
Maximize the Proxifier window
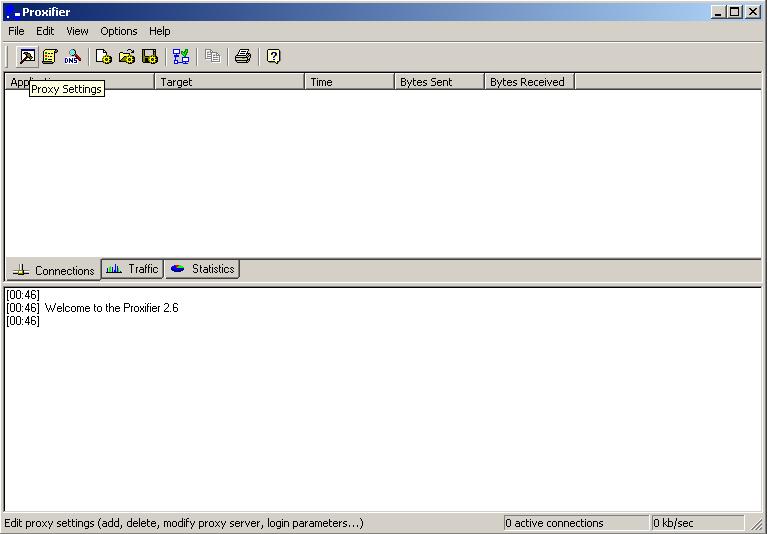[734, 12]
